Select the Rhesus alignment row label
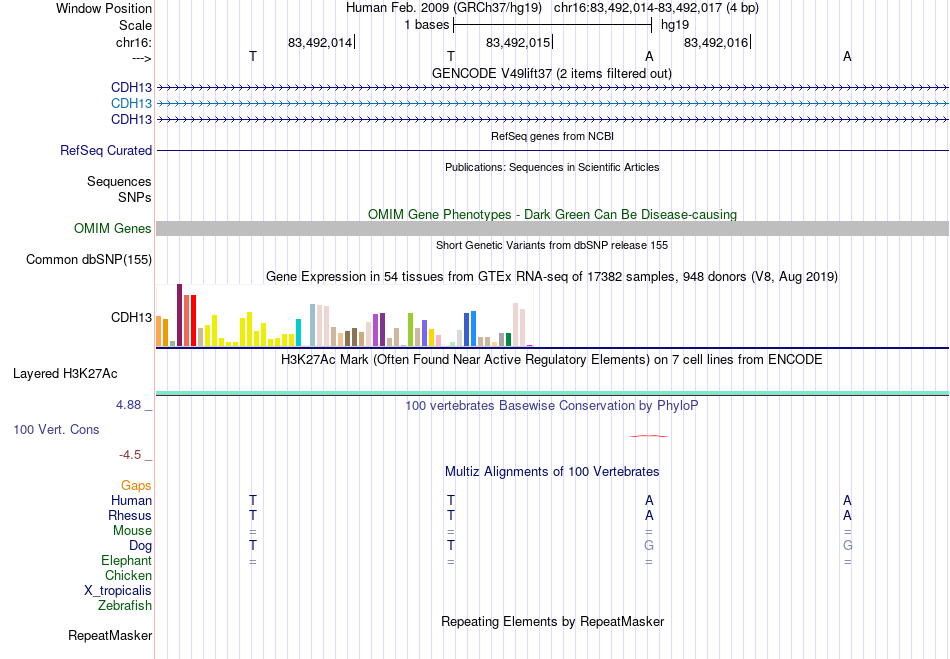Screen dimensions: 950x659 tap(130, 515)
